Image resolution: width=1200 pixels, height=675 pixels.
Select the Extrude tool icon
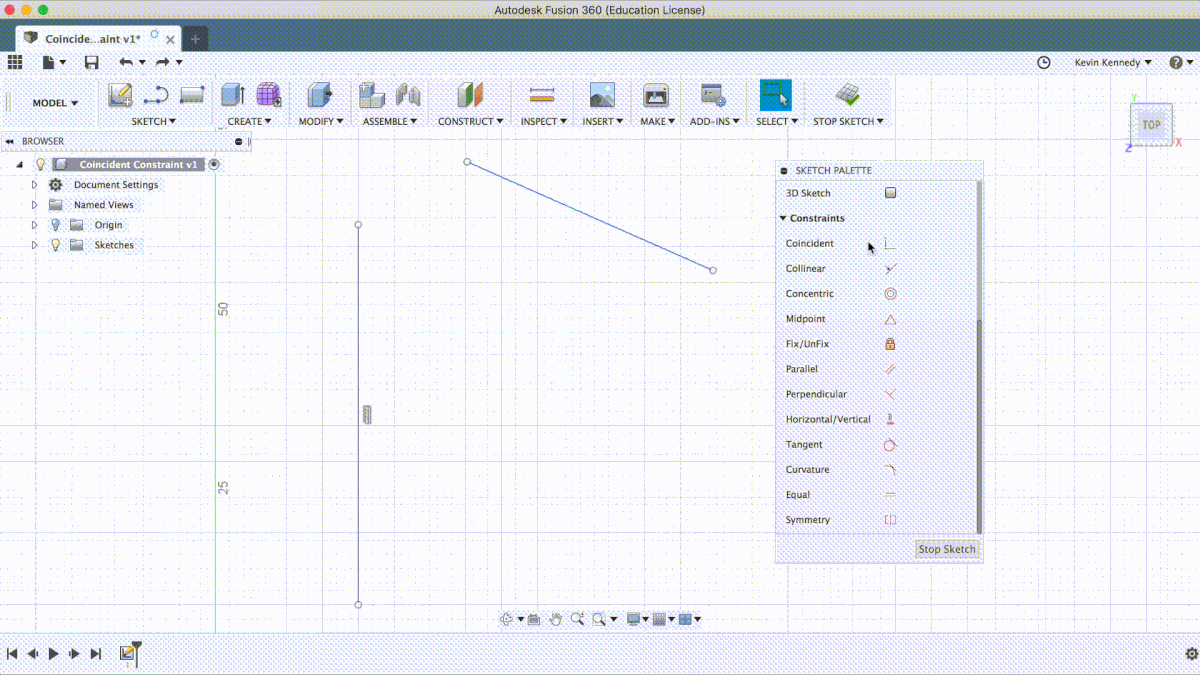tap(233, 96)
